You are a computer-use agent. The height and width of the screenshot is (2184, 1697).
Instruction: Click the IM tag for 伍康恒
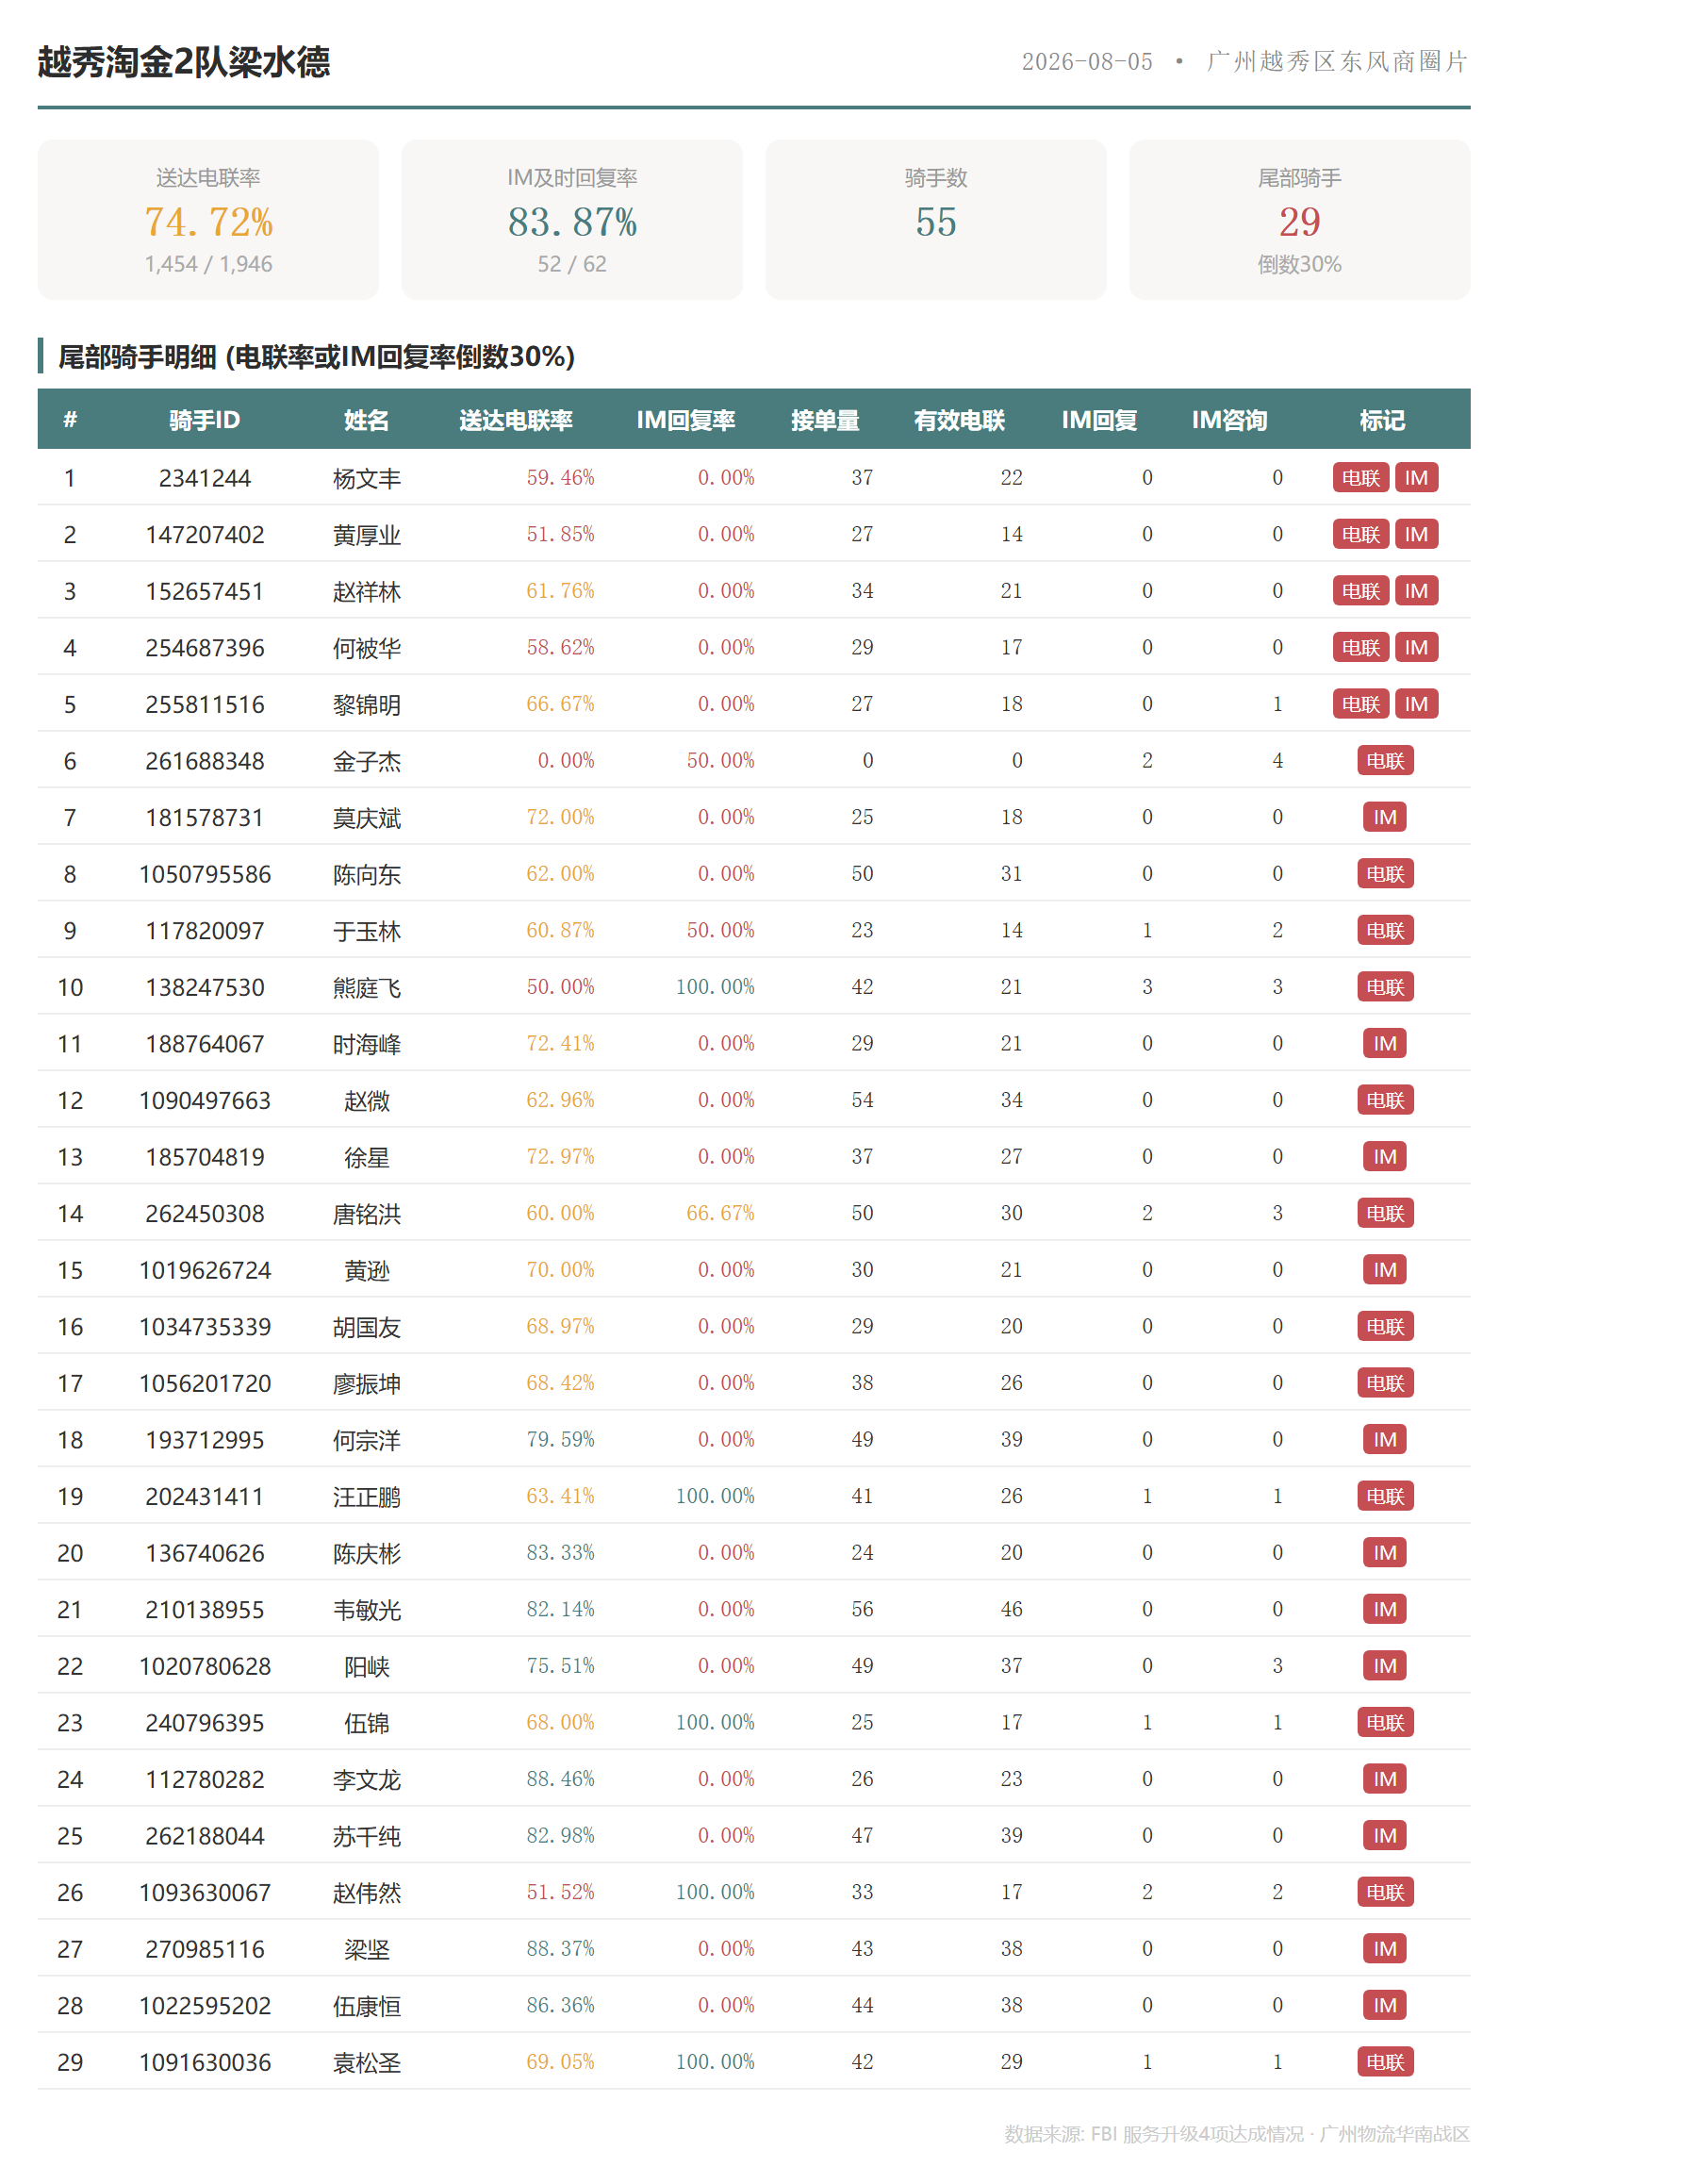(1385, 2005)
